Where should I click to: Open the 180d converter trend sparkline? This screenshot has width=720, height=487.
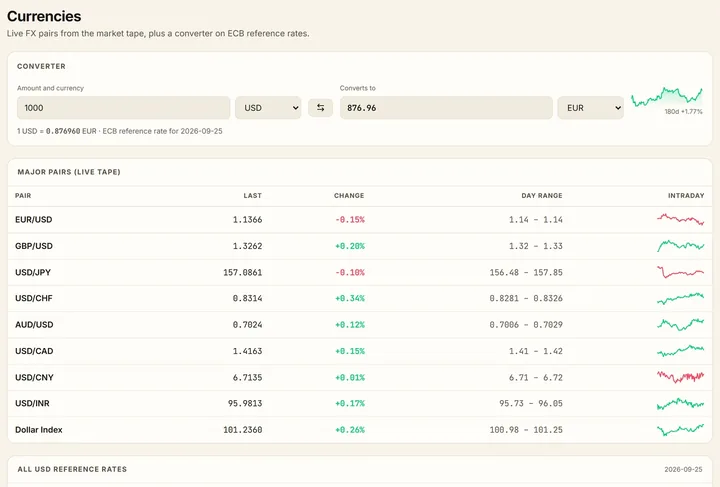click(x=667, y=97)
